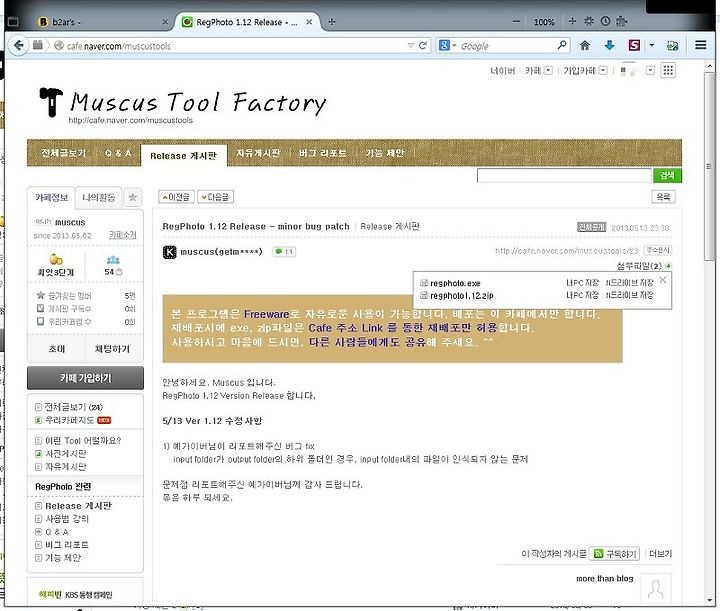Click the cafe search input field
Screen dimensions: 720x611
(x=564, y=175)
